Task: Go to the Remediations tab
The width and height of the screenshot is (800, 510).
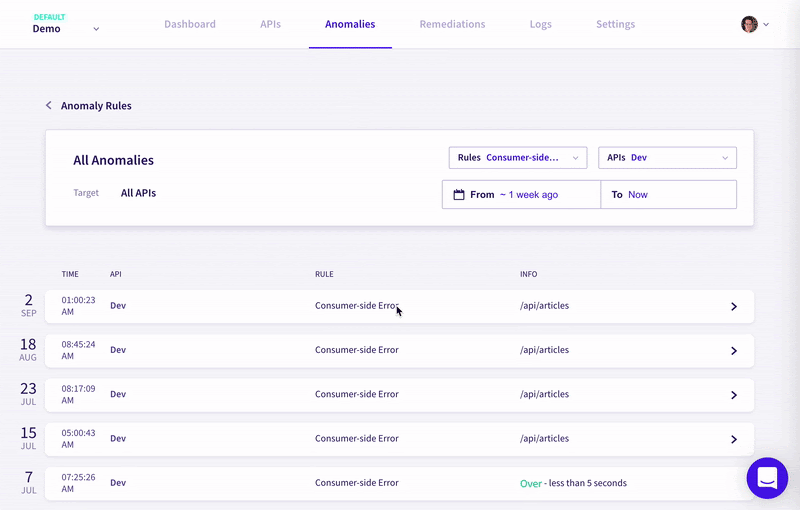Action: 452,24
